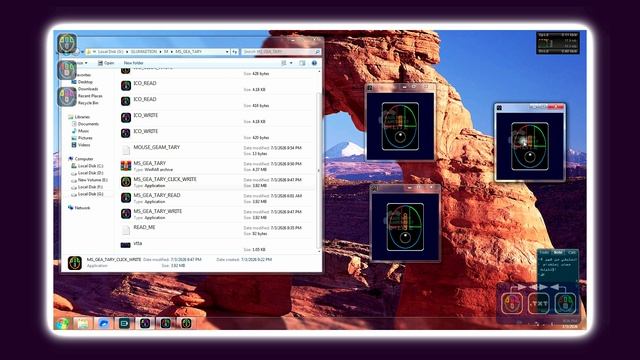Open the view options dropdown arrow
The height and width of the screenshot is (360, 640).
[291, 63]
